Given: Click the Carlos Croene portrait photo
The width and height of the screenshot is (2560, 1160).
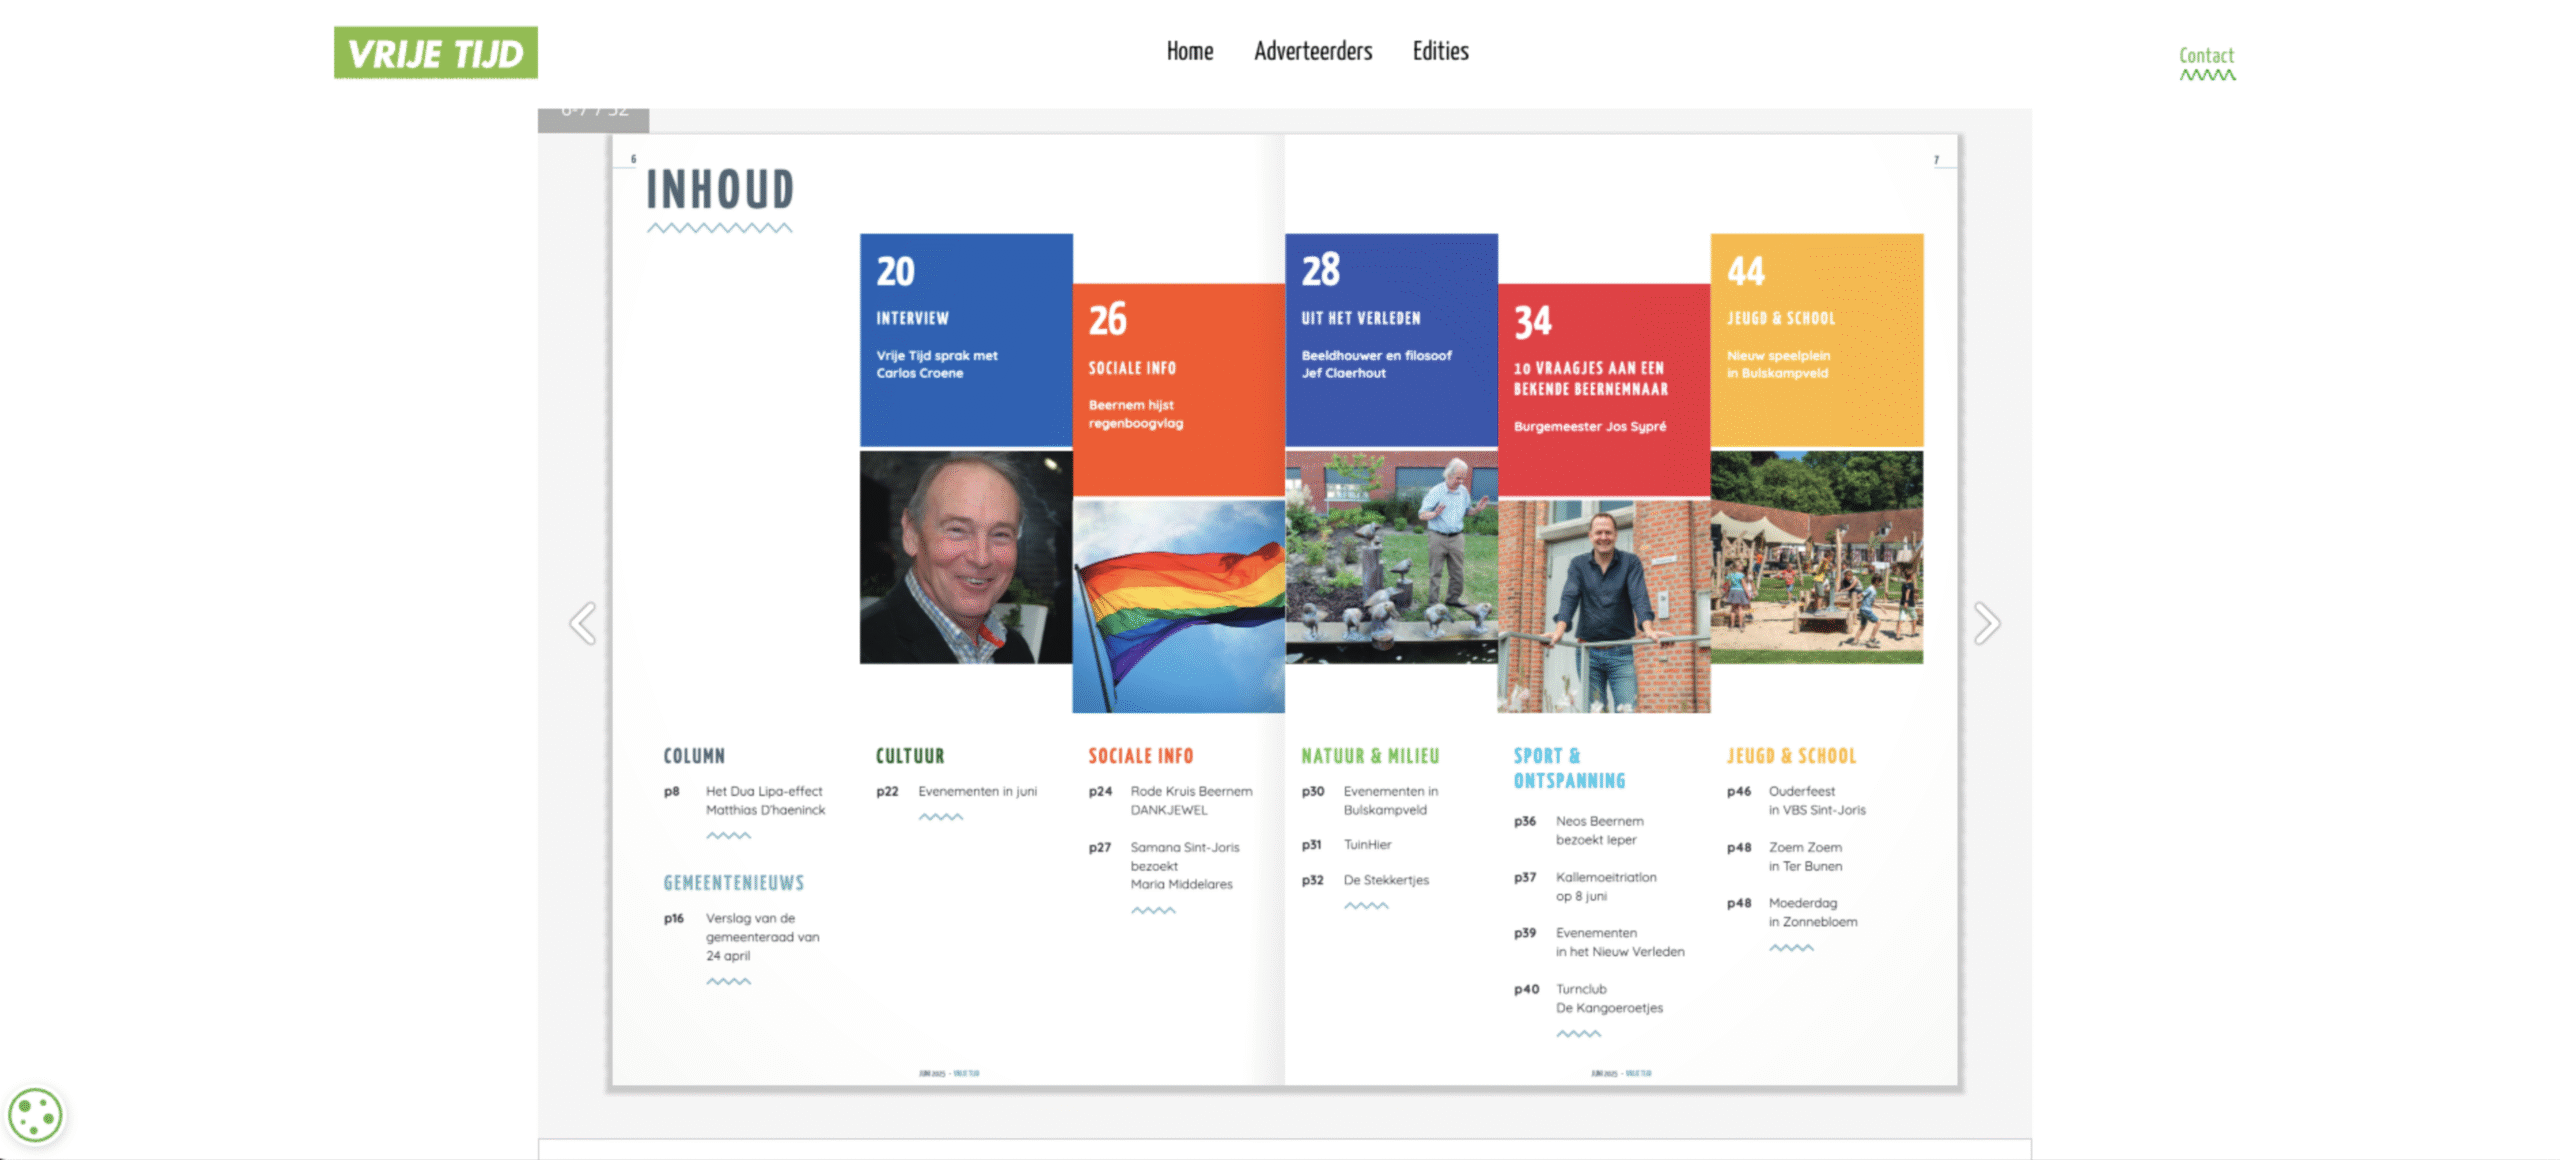Looking at the screenshot, I should tap(965, 557).
